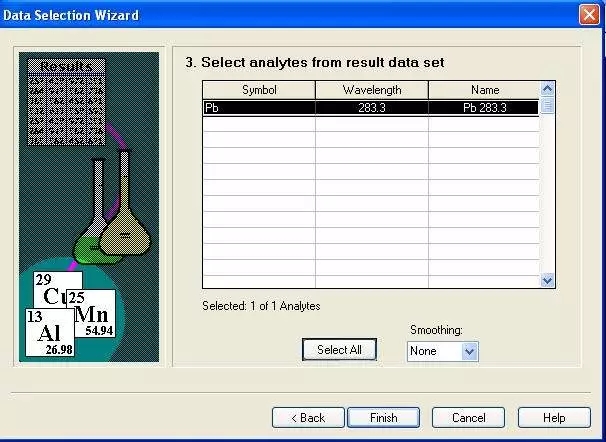This screenshot has height=442, width=606.
Task: Click Finish to complete the wizard
Action: pos(383,418)
